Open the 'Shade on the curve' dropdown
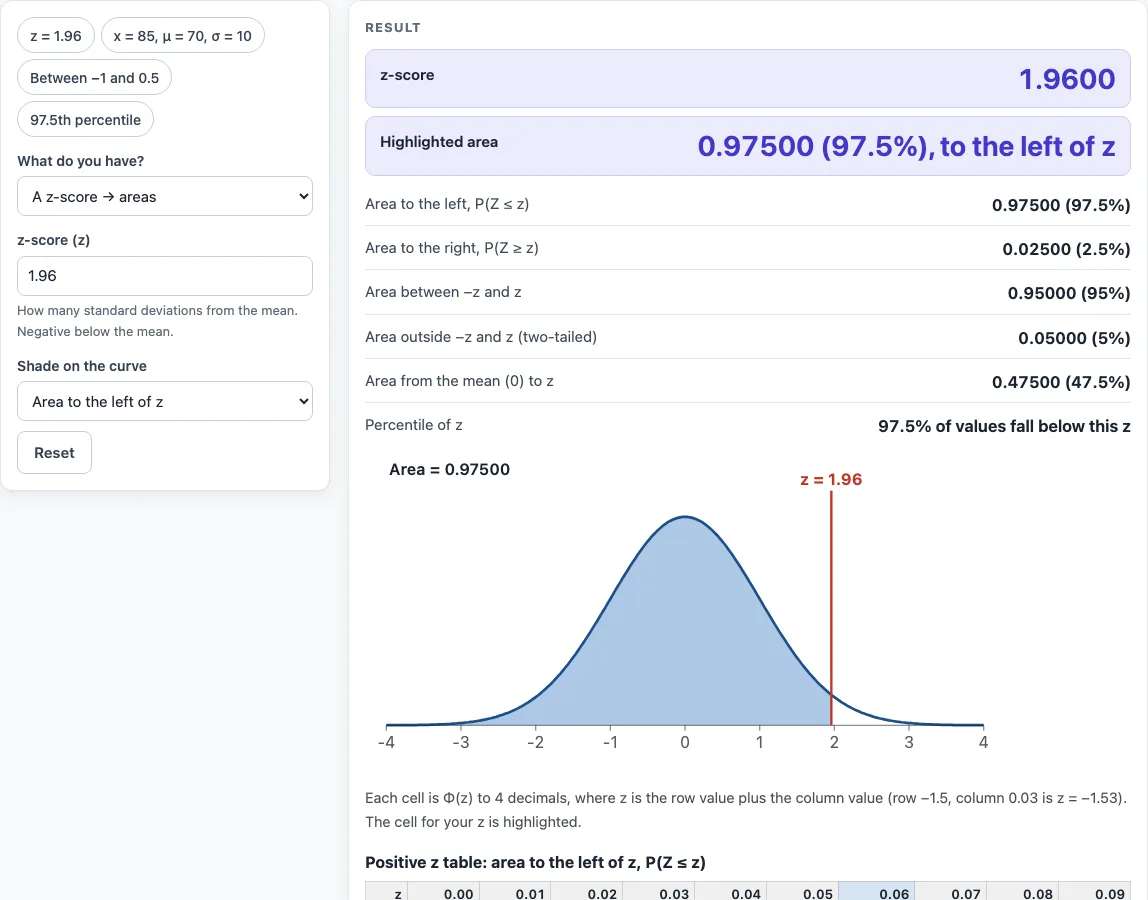Image resolution: width=1148 pixels, height=900 pixels. 165,401
